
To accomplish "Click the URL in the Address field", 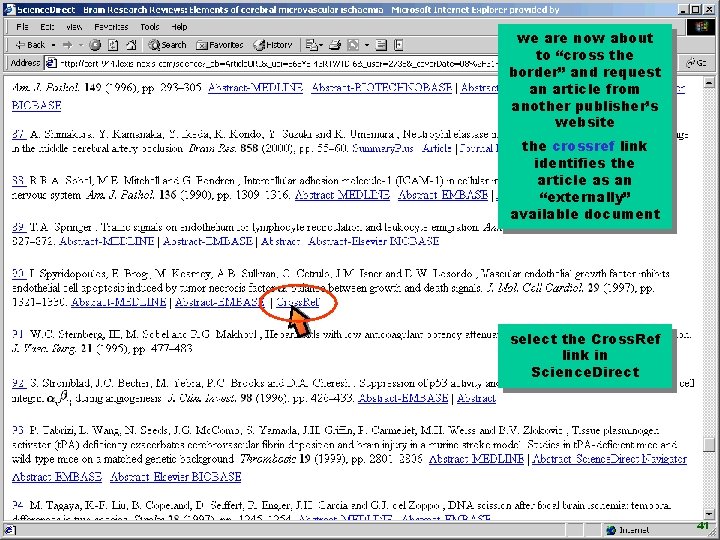I will (278, 63).
